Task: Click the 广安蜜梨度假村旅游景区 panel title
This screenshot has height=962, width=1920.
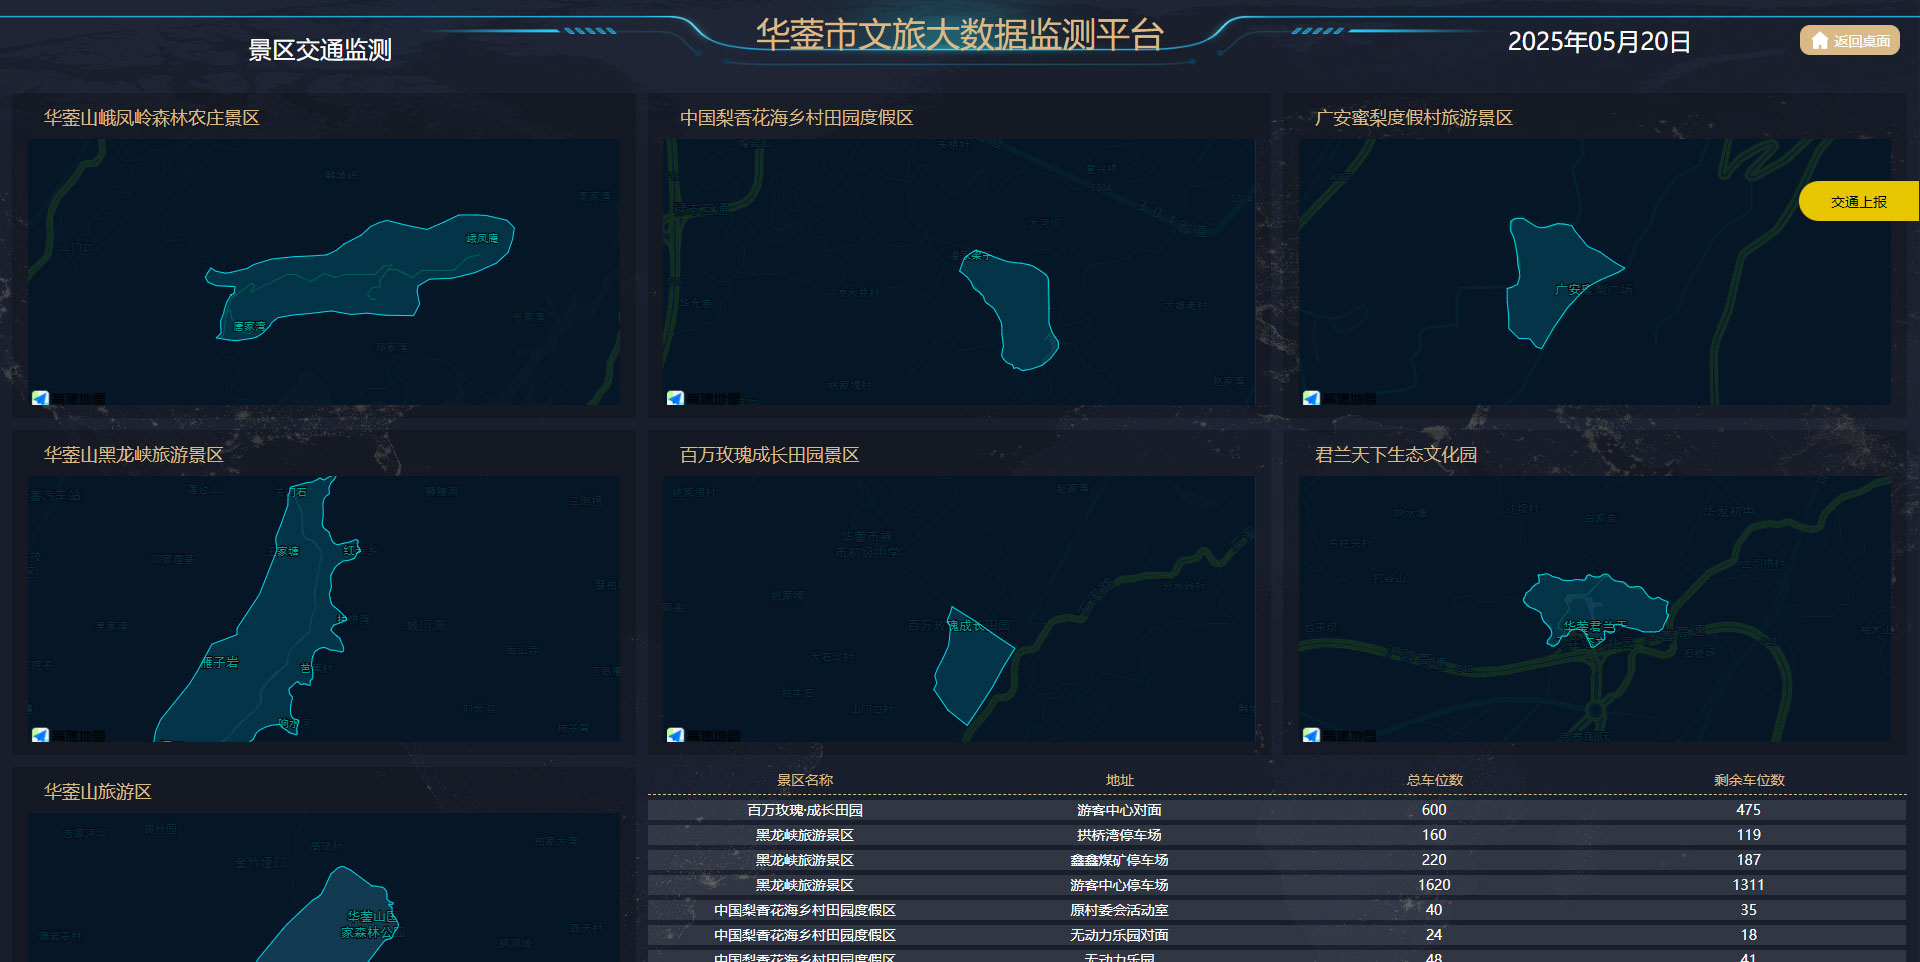Action: coord(1414,118)
